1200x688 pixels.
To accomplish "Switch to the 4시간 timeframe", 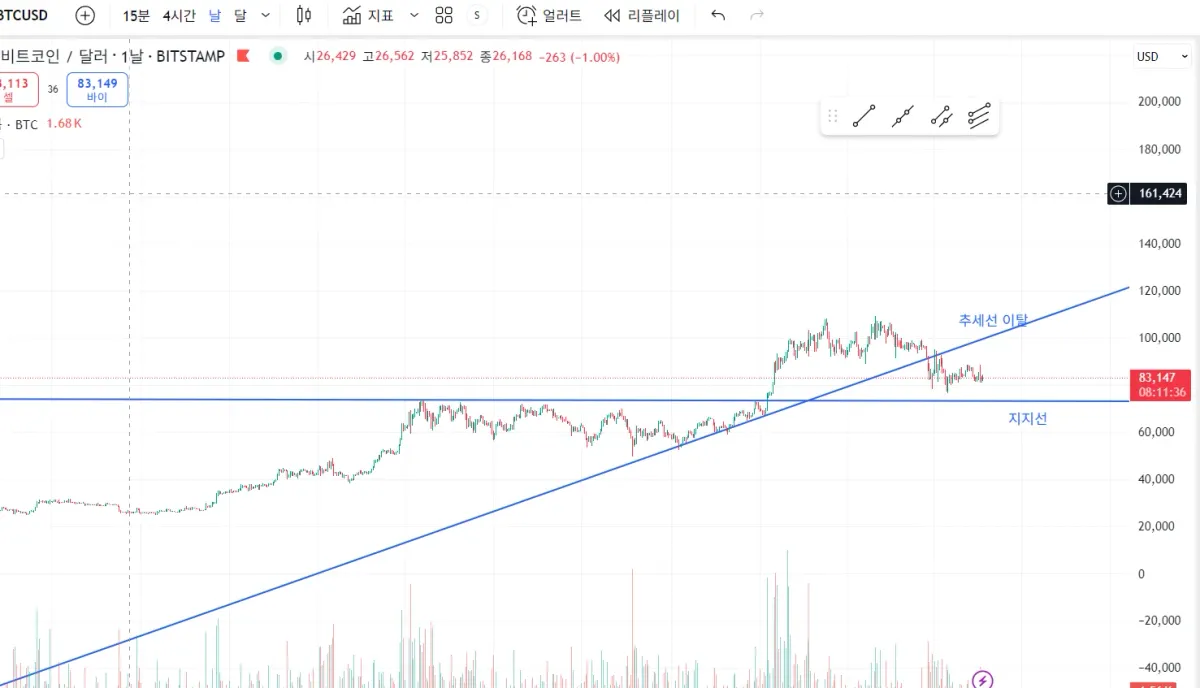I will tap(180, 15).
